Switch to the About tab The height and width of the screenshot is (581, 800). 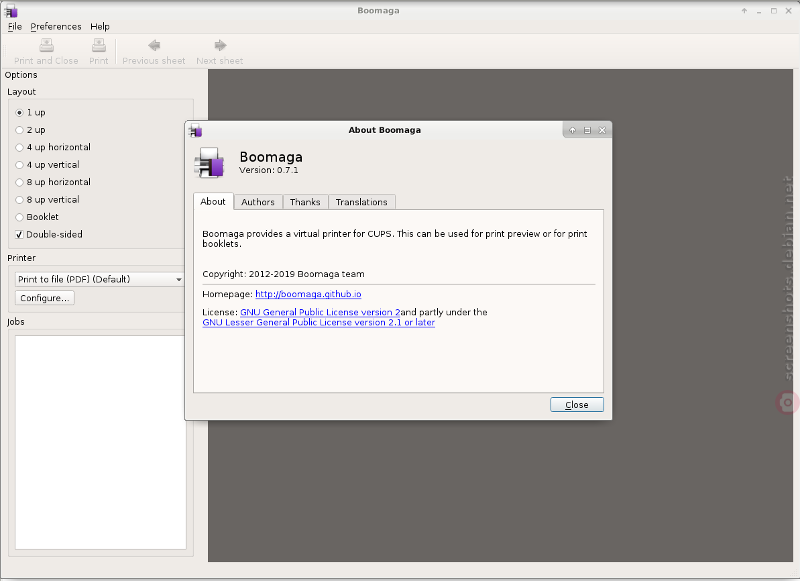pyautogui.click(x=213, y=201)
